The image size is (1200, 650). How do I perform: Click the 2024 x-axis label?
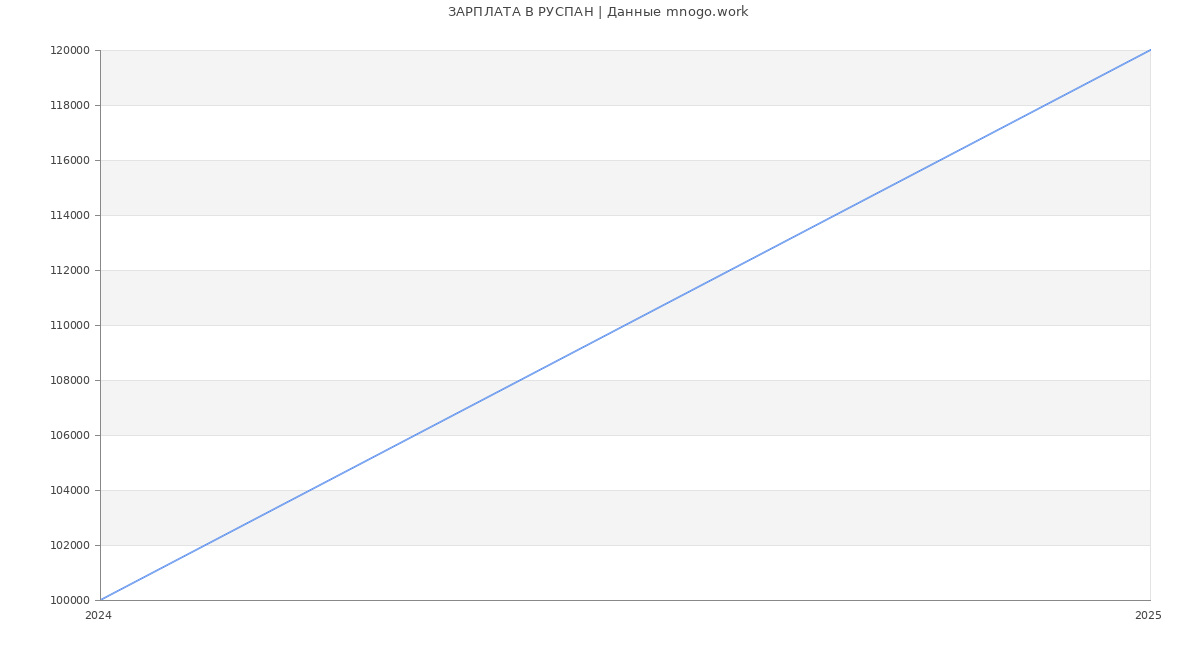[x=98, y=615]
